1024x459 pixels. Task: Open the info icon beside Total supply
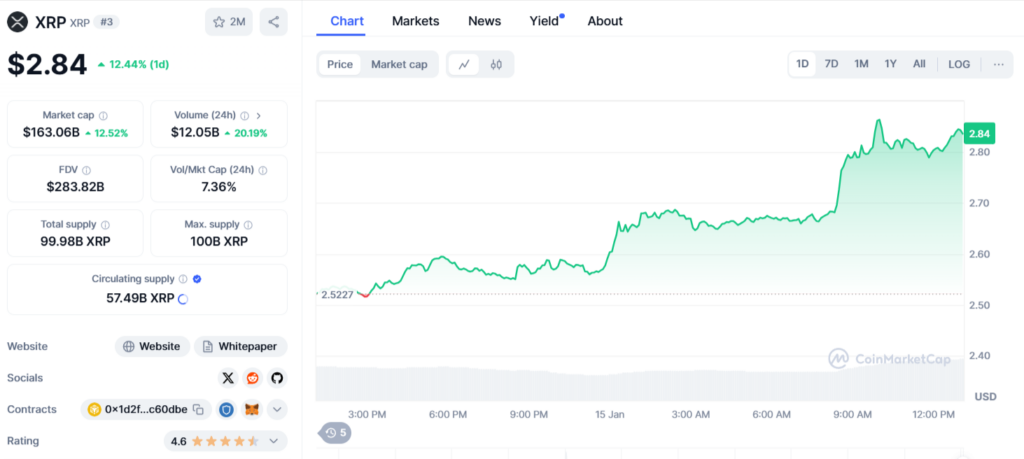[105, 225]
